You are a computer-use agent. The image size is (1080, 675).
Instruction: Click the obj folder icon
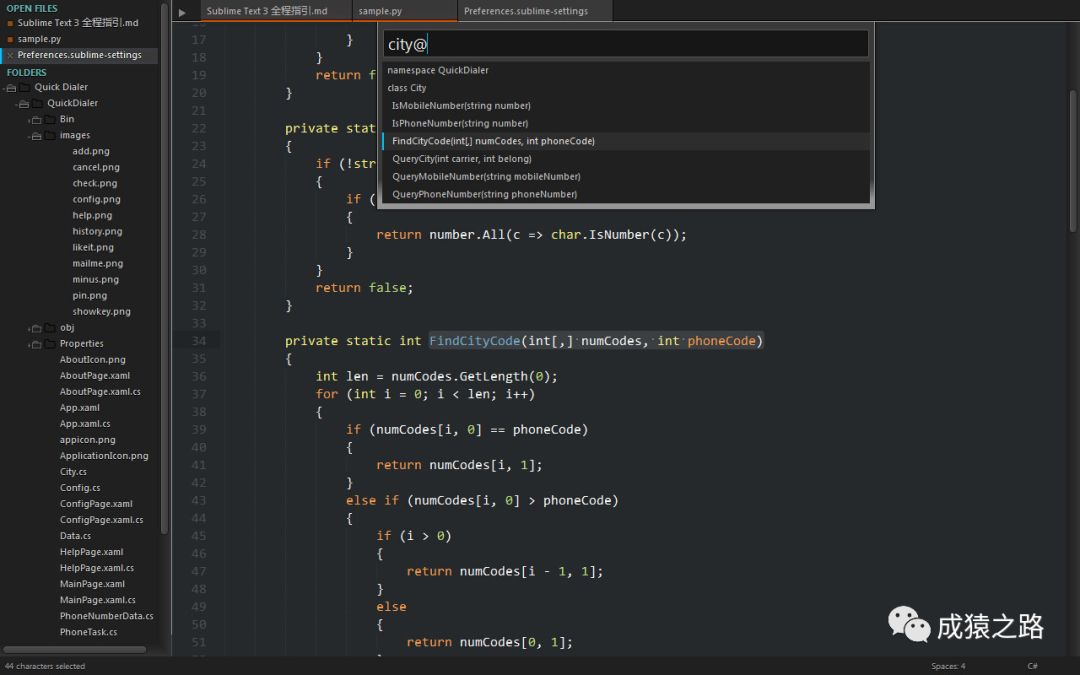pyautogui.click(x=50, y=328)
